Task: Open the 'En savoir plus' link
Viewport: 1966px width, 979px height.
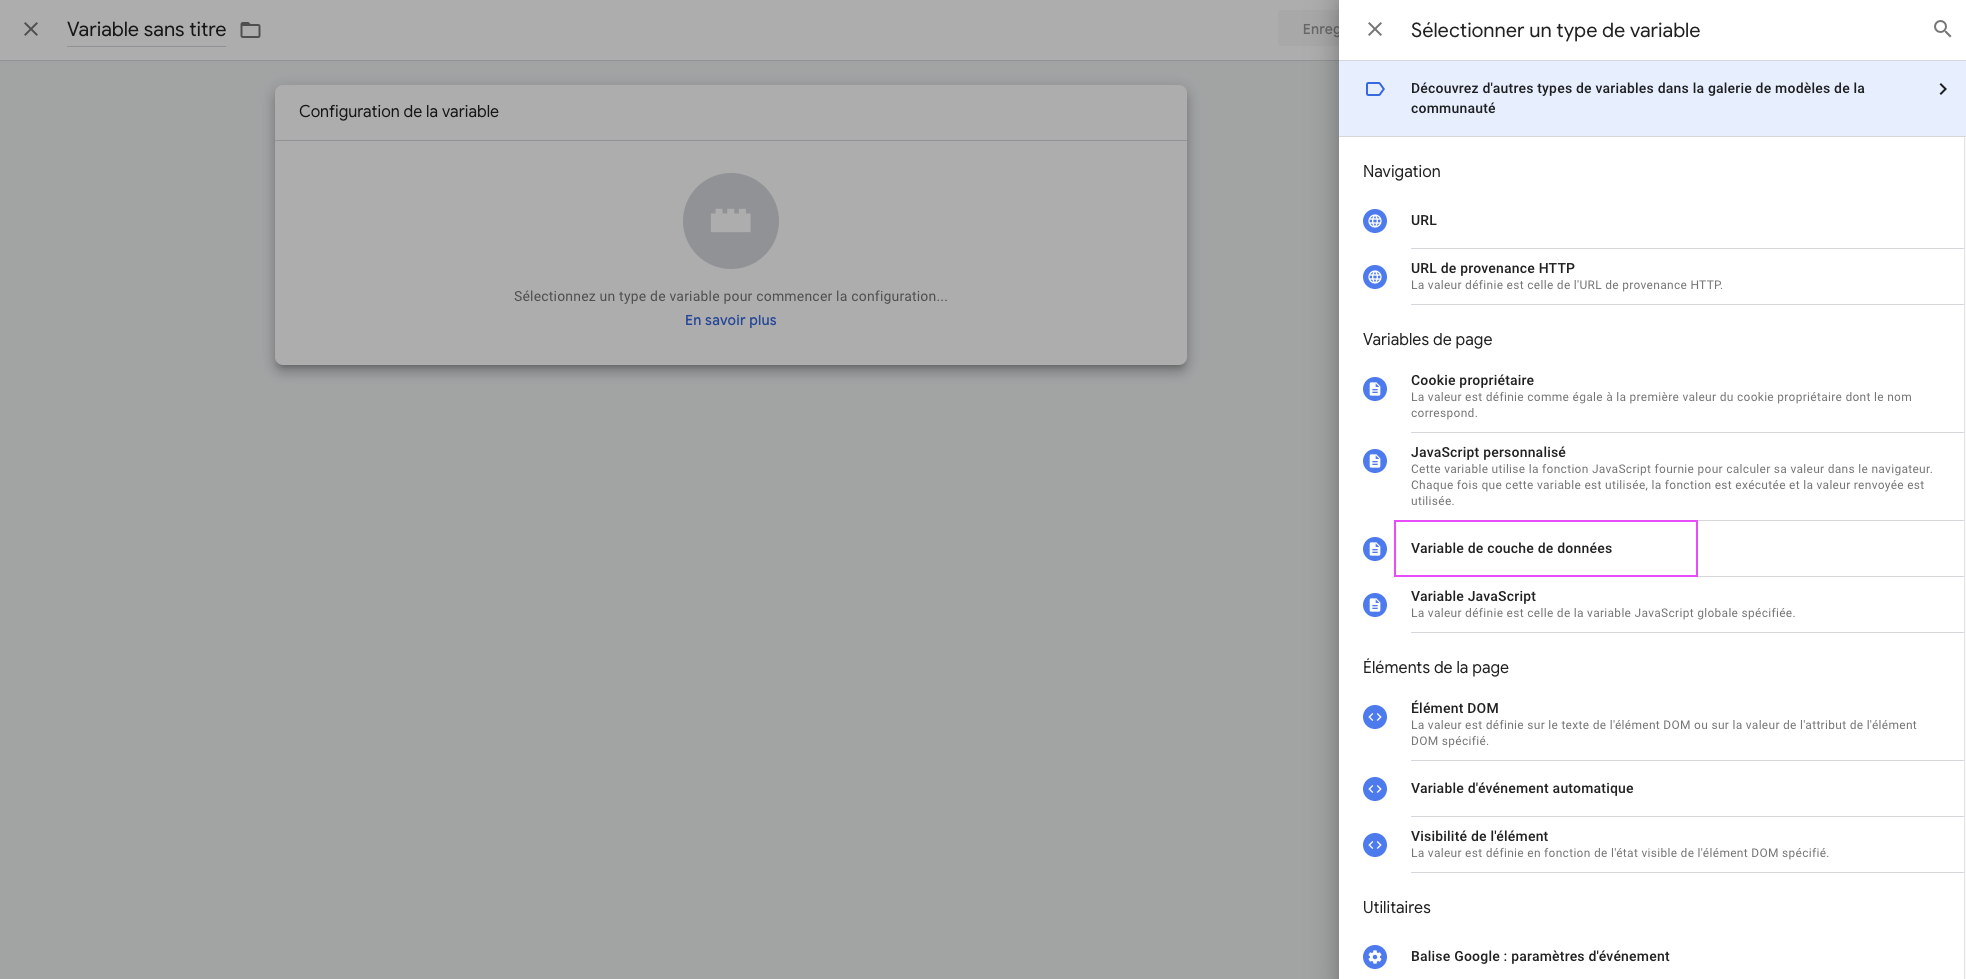Action: 730,320
